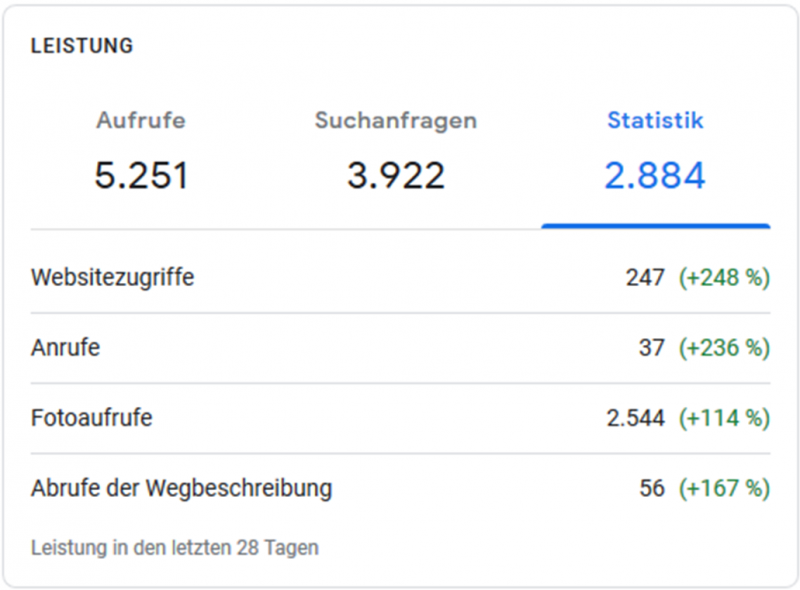Click the LEISTUNG card heading

82,46
